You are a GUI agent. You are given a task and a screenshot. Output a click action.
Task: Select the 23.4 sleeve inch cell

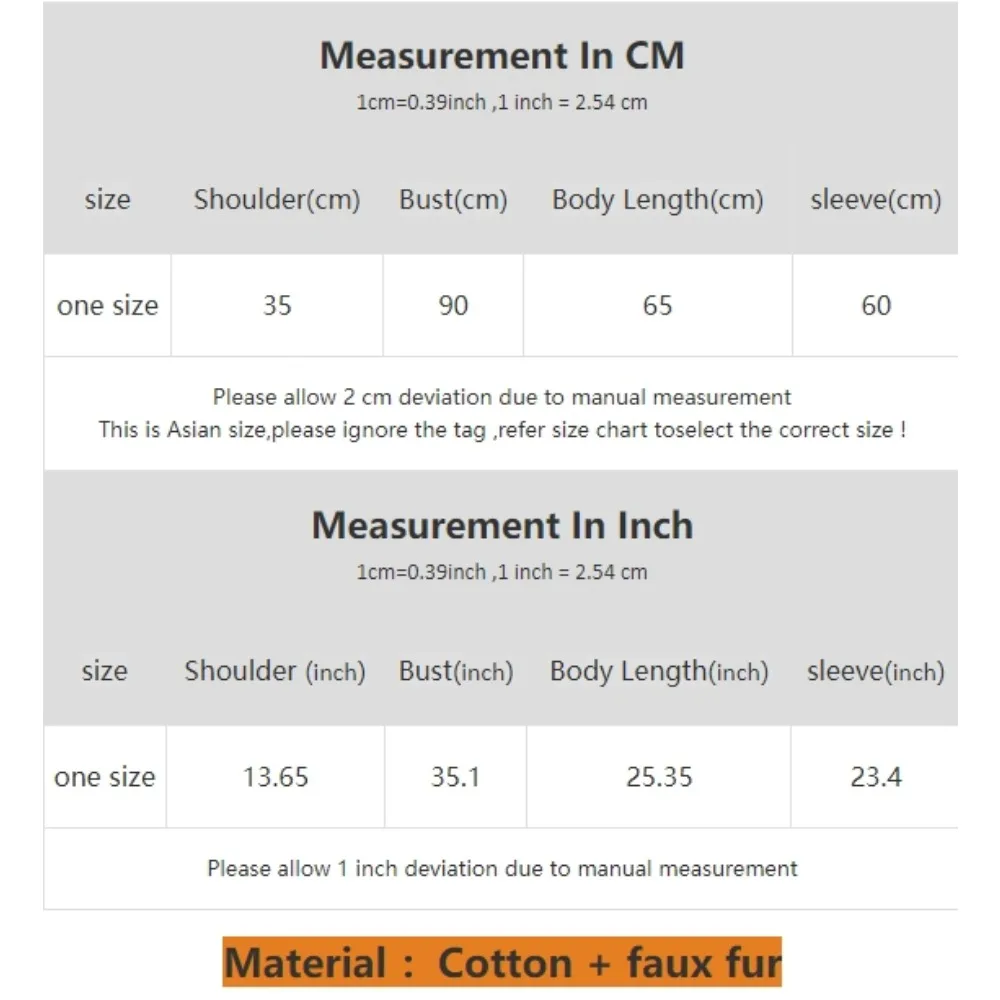876,777
